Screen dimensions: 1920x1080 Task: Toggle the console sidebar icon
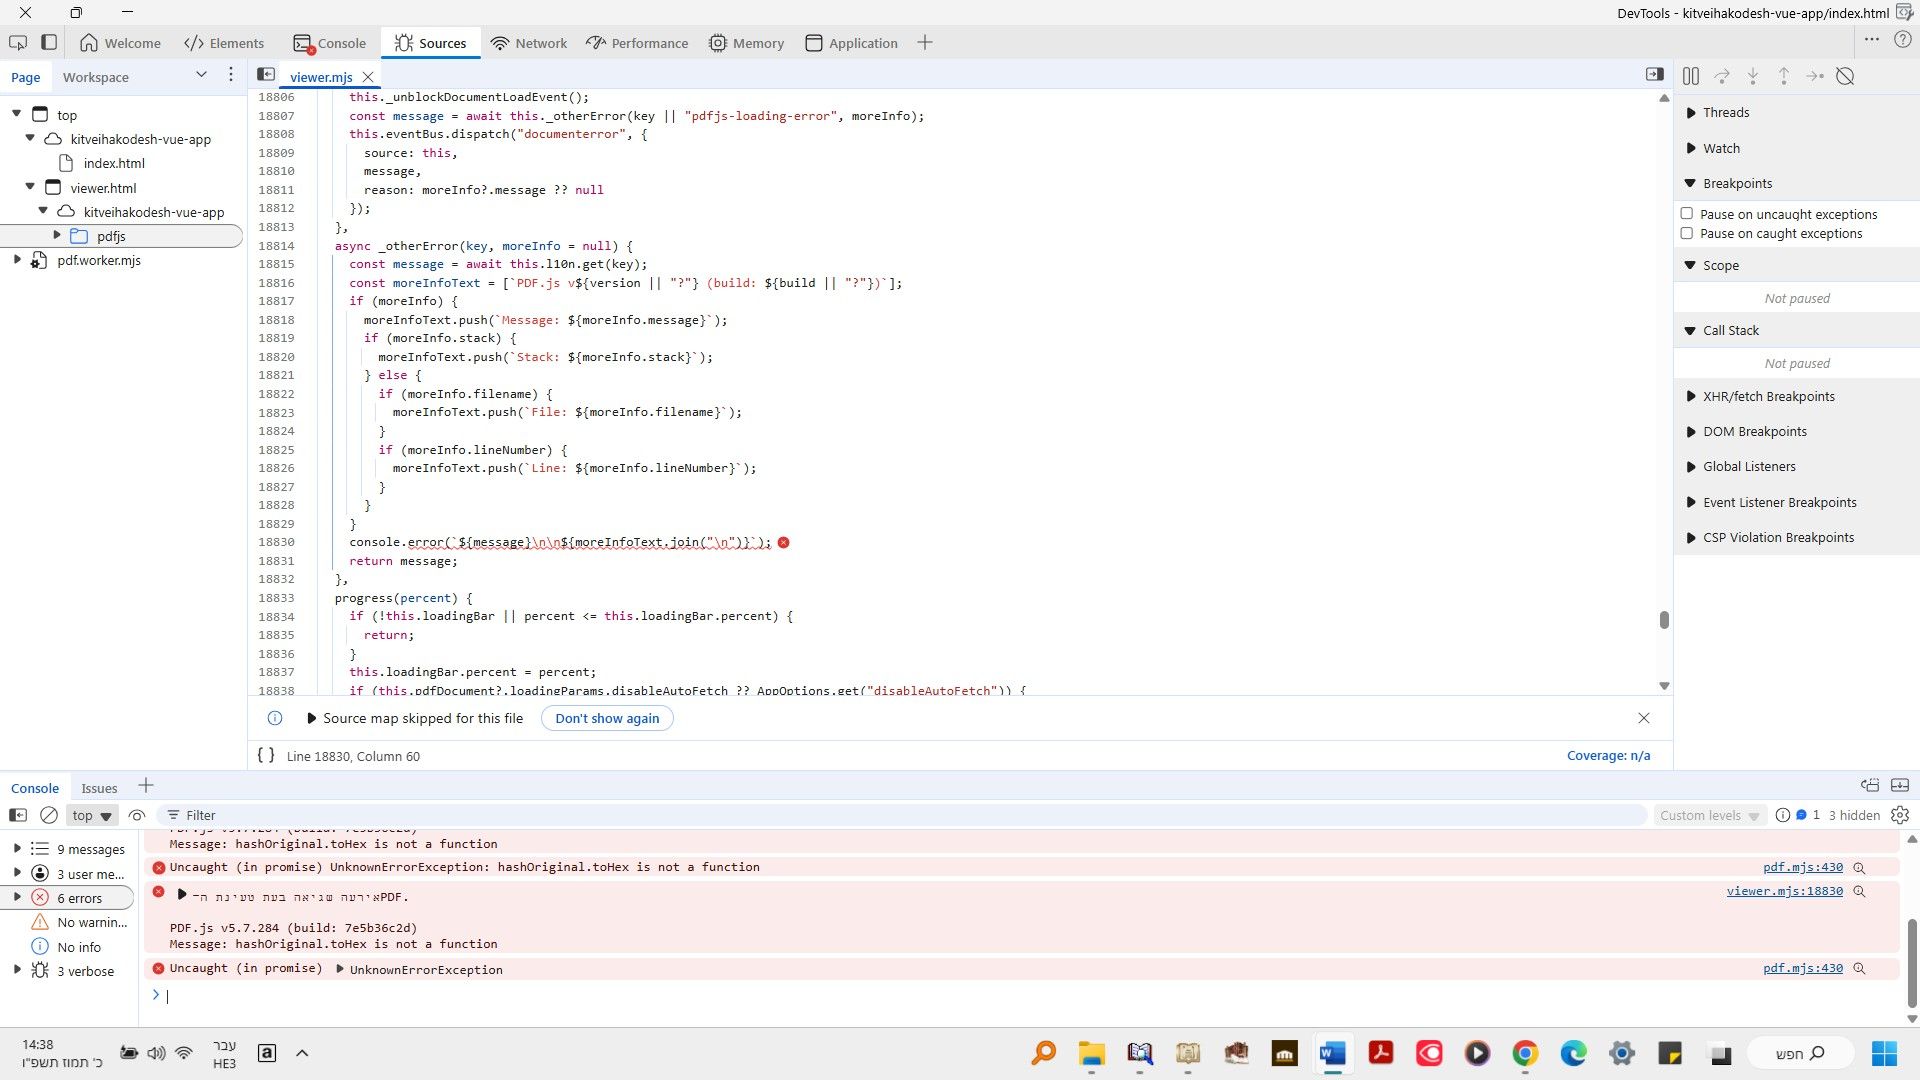tap(18, 815)
